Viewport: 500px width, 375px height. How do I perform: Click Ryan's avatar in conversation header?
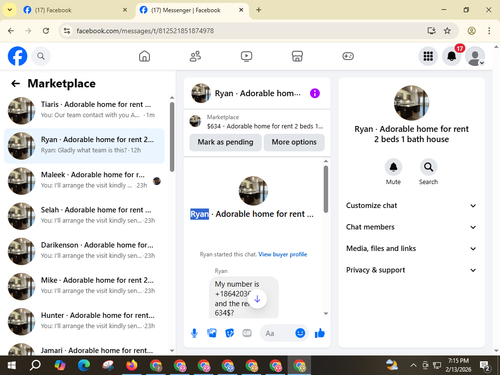(201, 93)
